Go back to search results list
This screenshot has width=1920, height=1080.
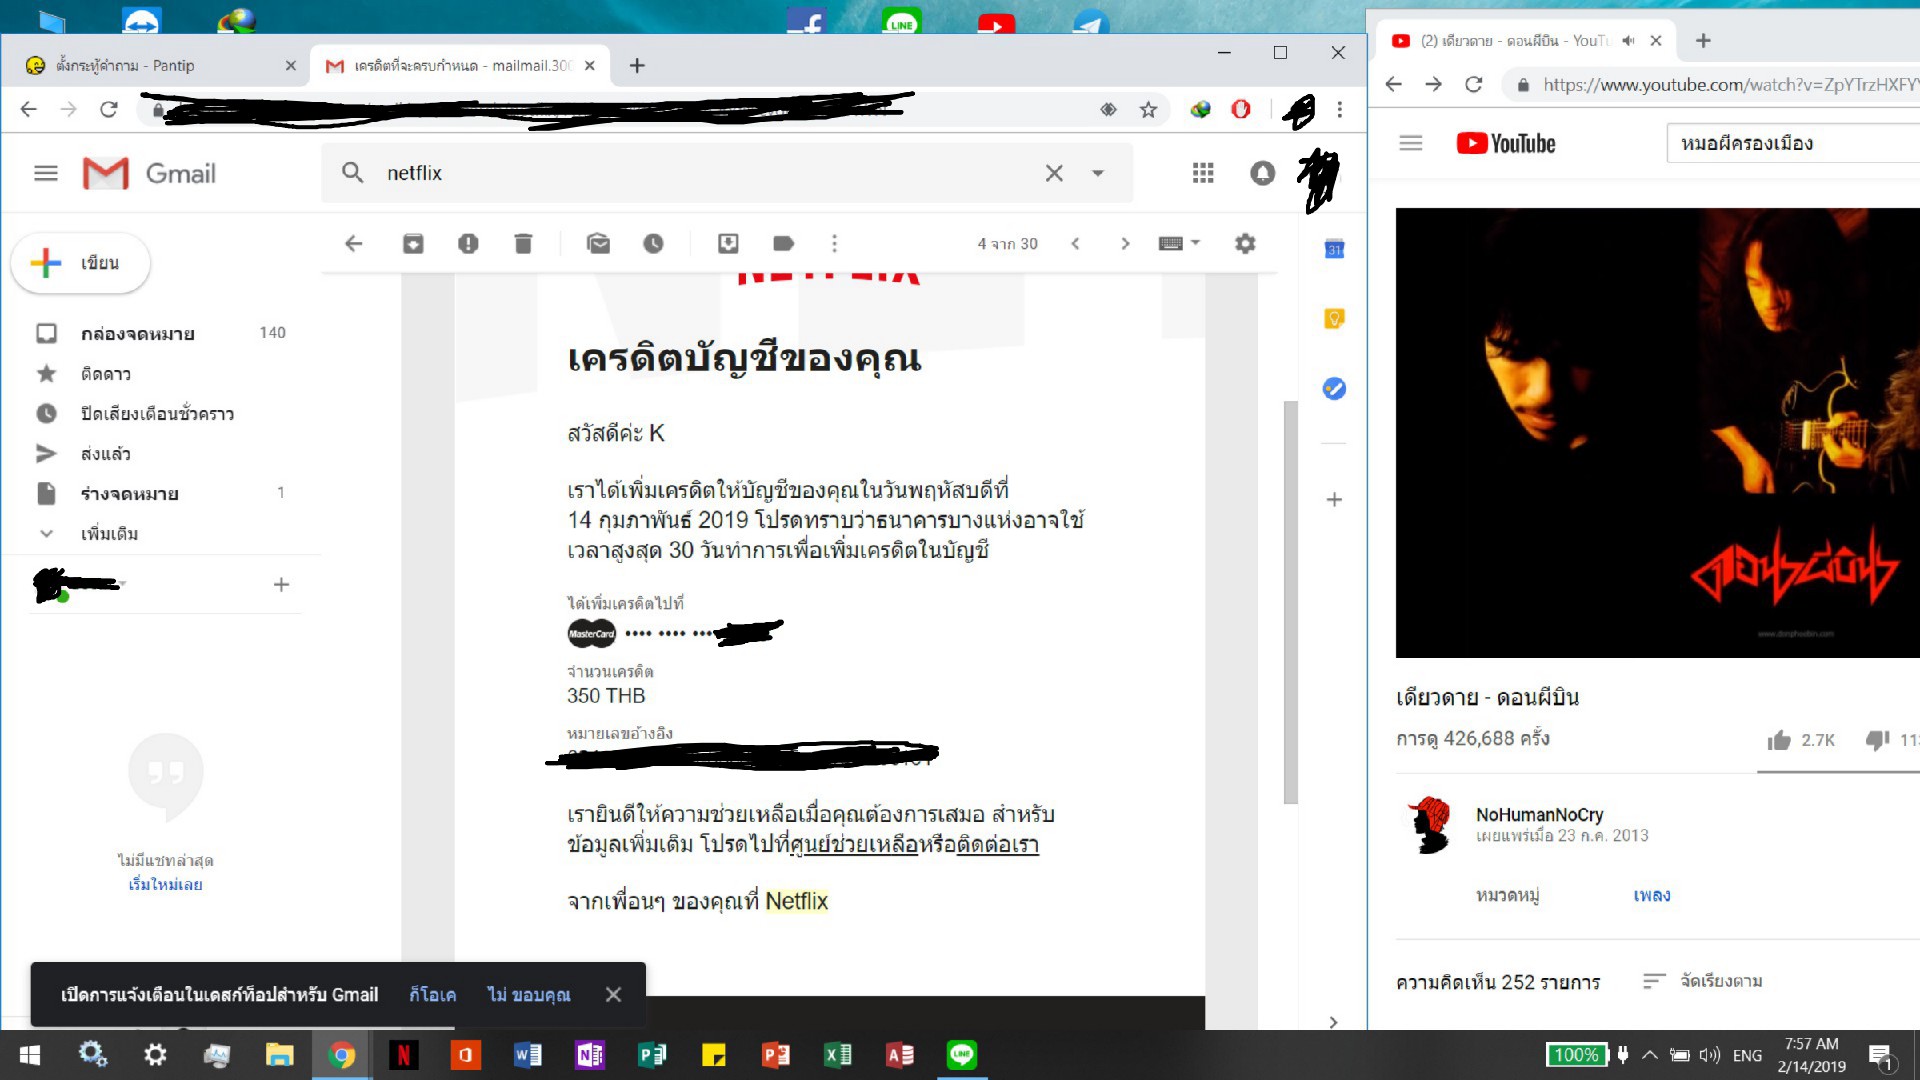click(x=353, y=243)
